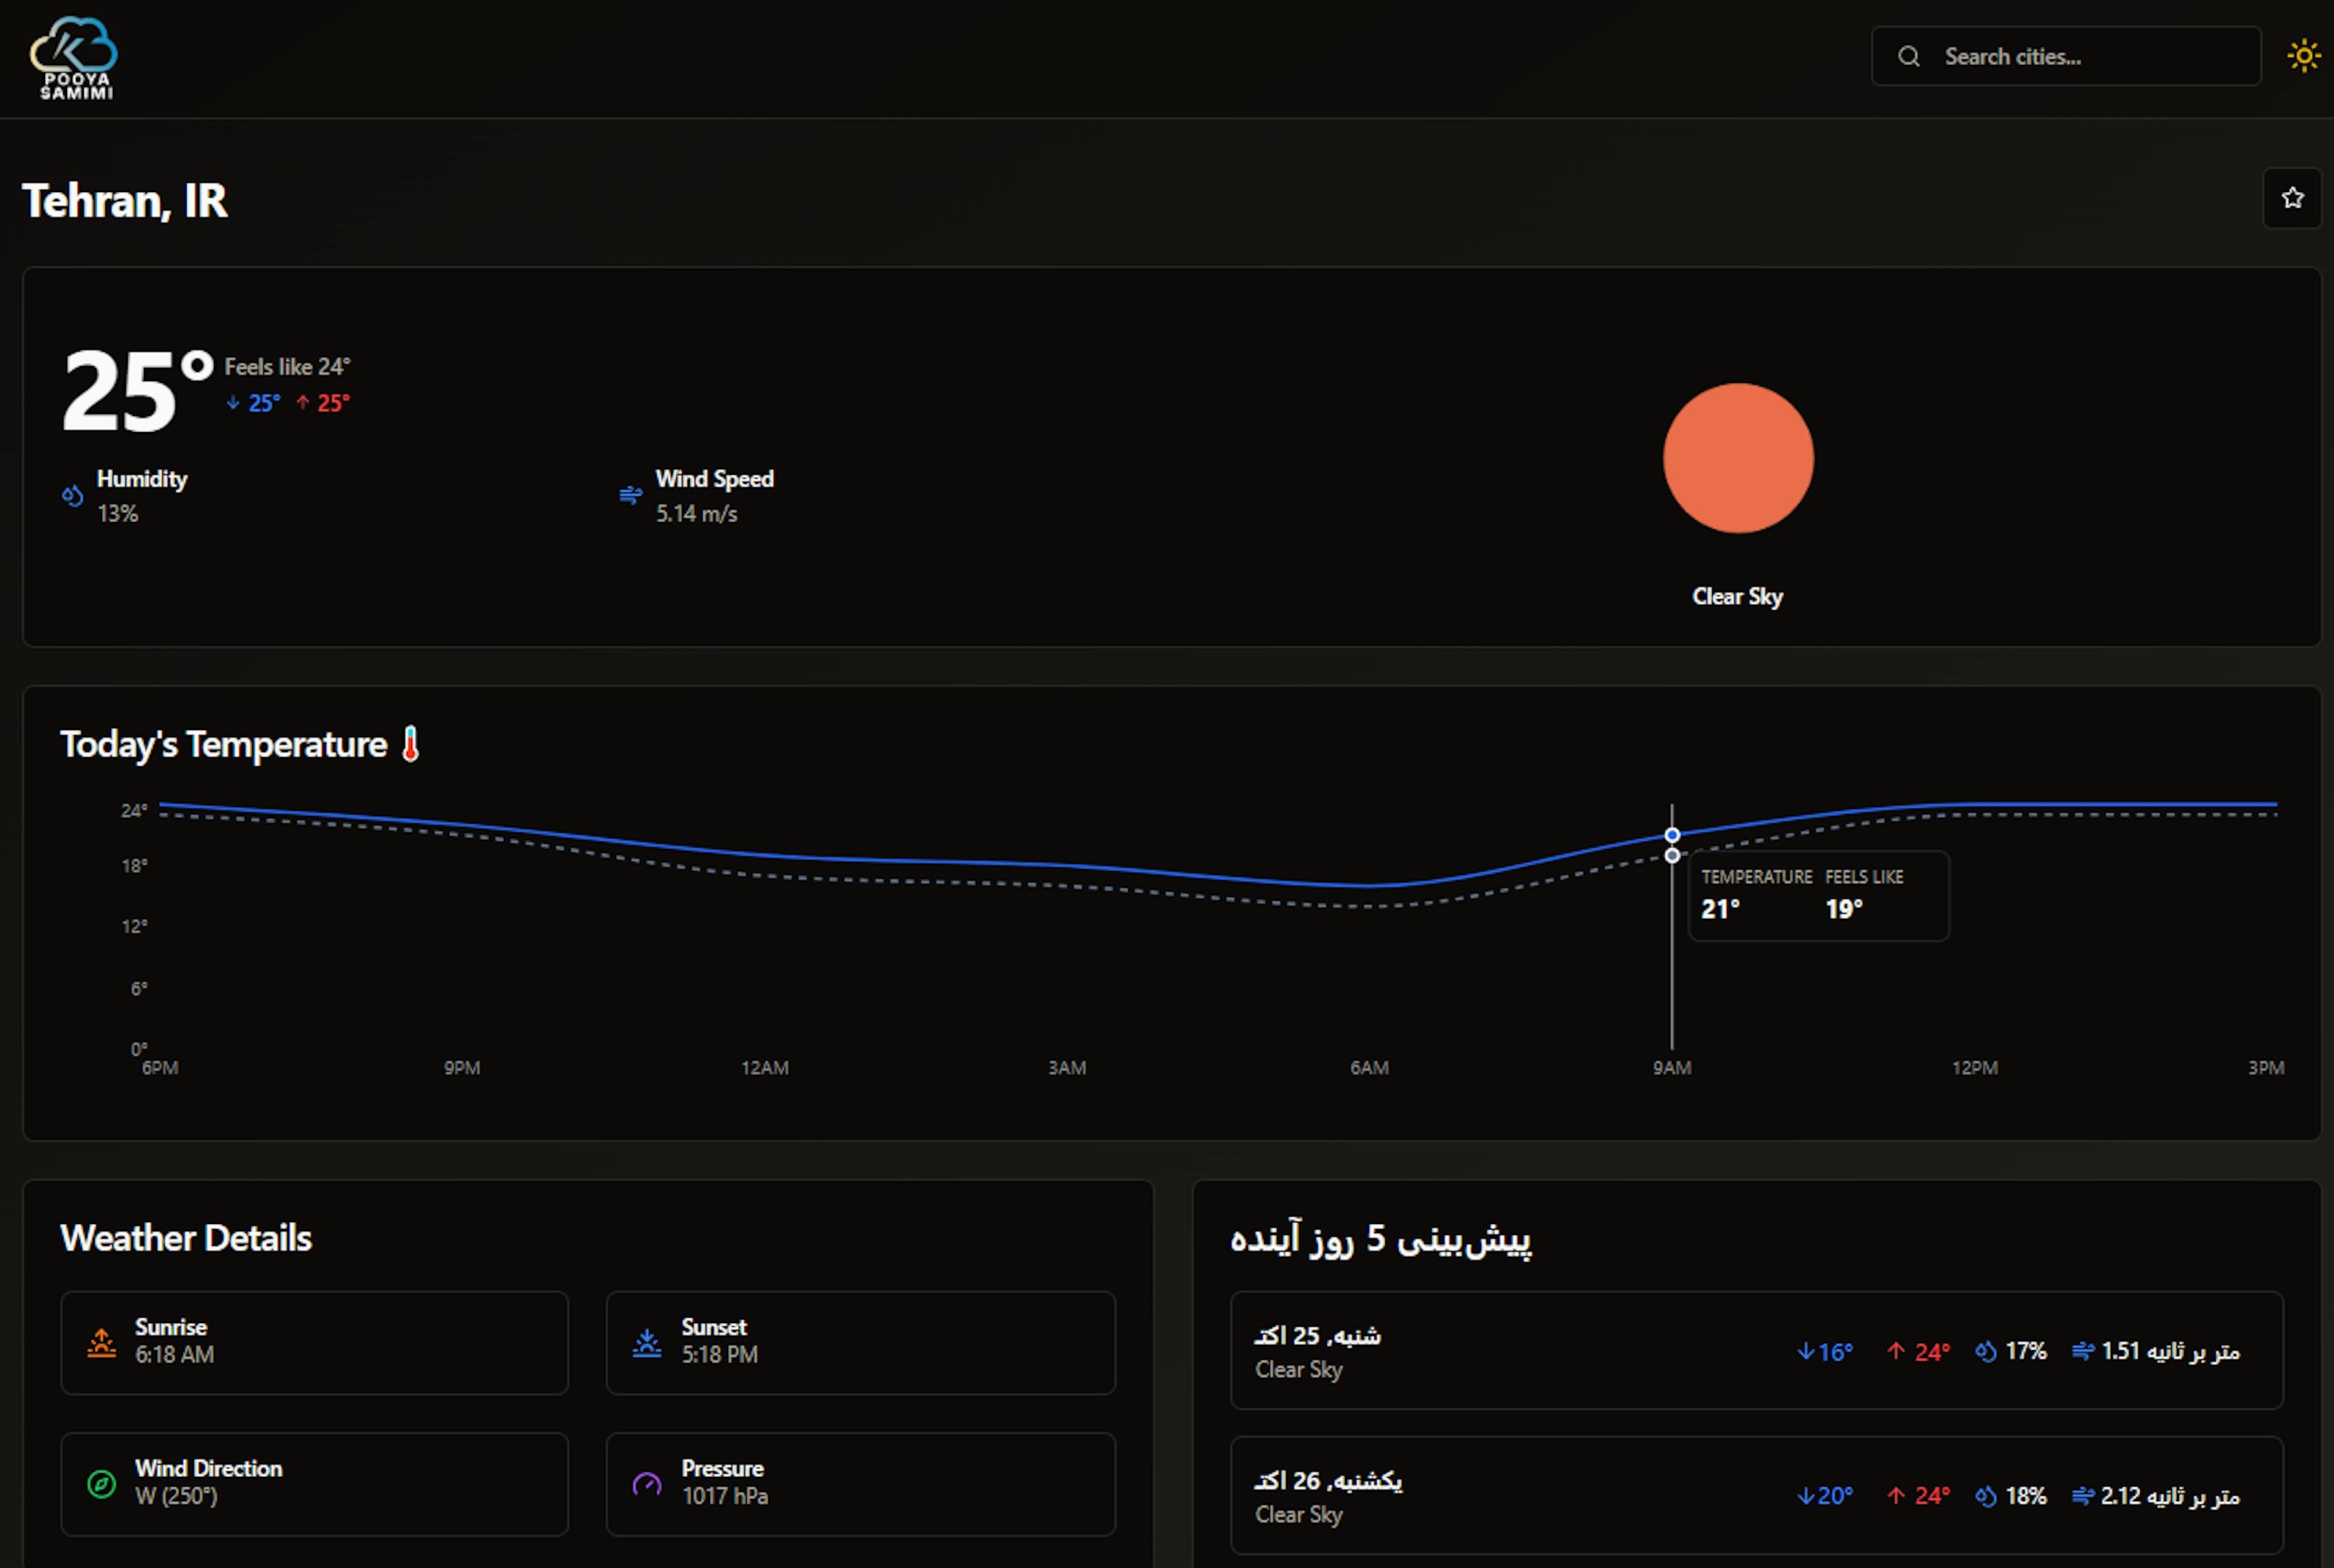Image resolution: width=2334 pixels, height=1568 pixels.
Task: Click the Tehran, IR city heading
Action: click(125, 201)
